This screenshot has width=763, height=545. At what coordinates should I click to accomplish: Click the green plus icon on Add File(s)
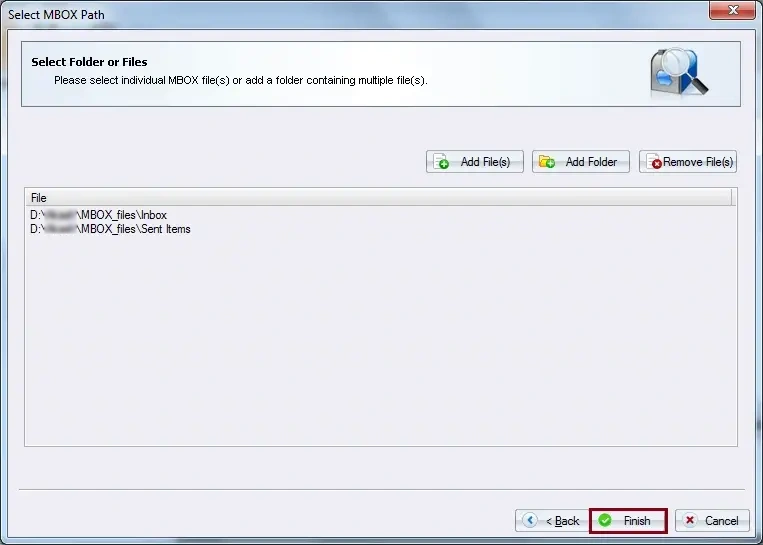coord(442,162)
